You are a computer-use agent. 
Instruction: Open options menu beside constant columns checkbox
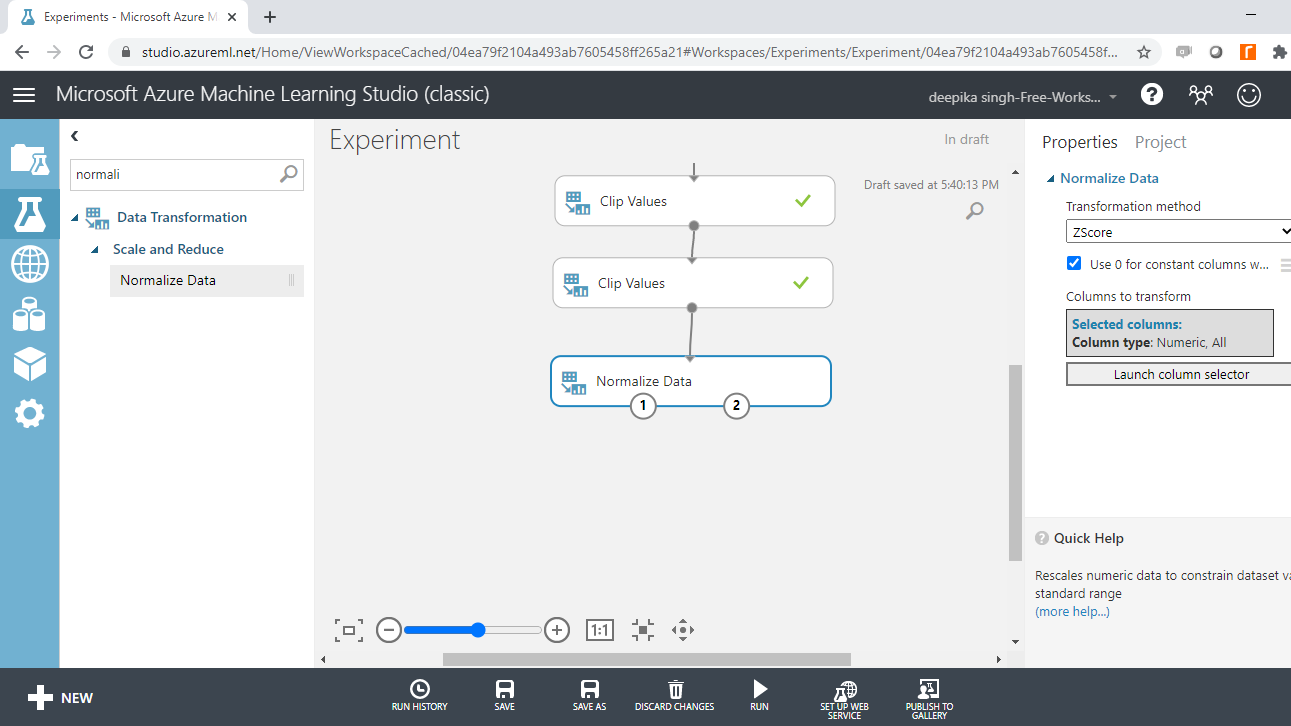click(1285, 265)
